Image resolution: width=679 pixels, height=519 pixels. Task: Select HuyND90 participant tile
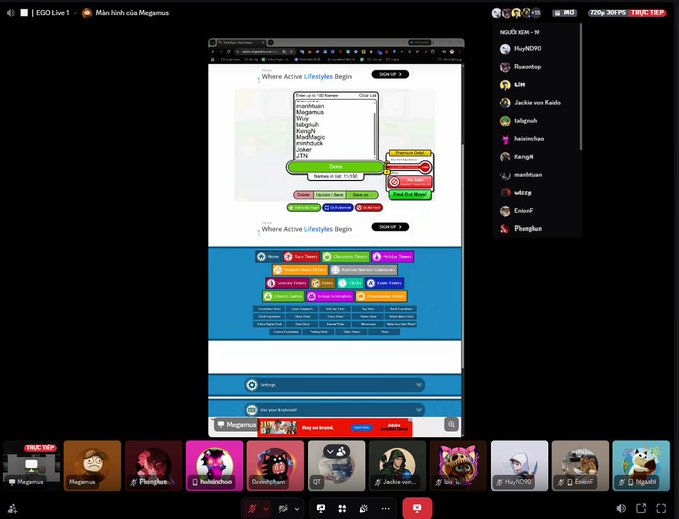(x=519, y=466)
